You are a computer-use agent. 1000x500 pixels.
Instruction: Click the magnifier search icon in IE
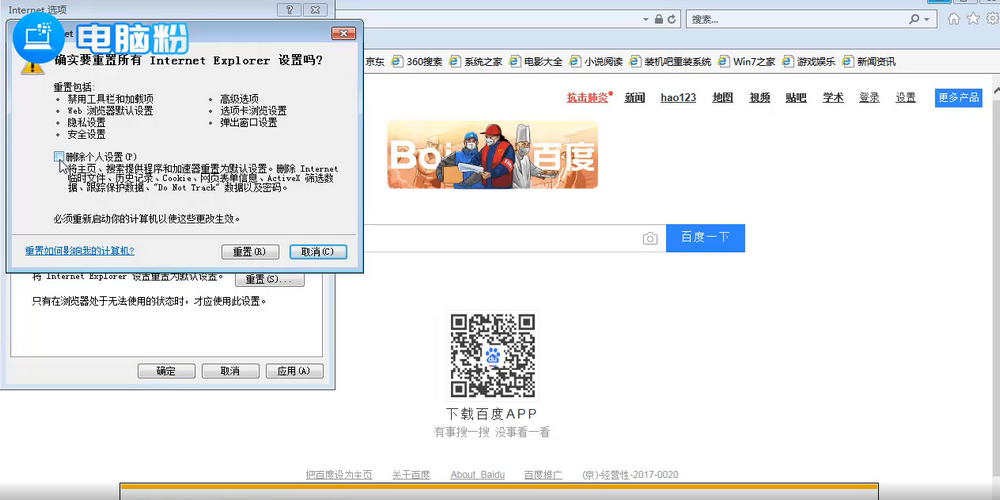click(x=915, y=19)
